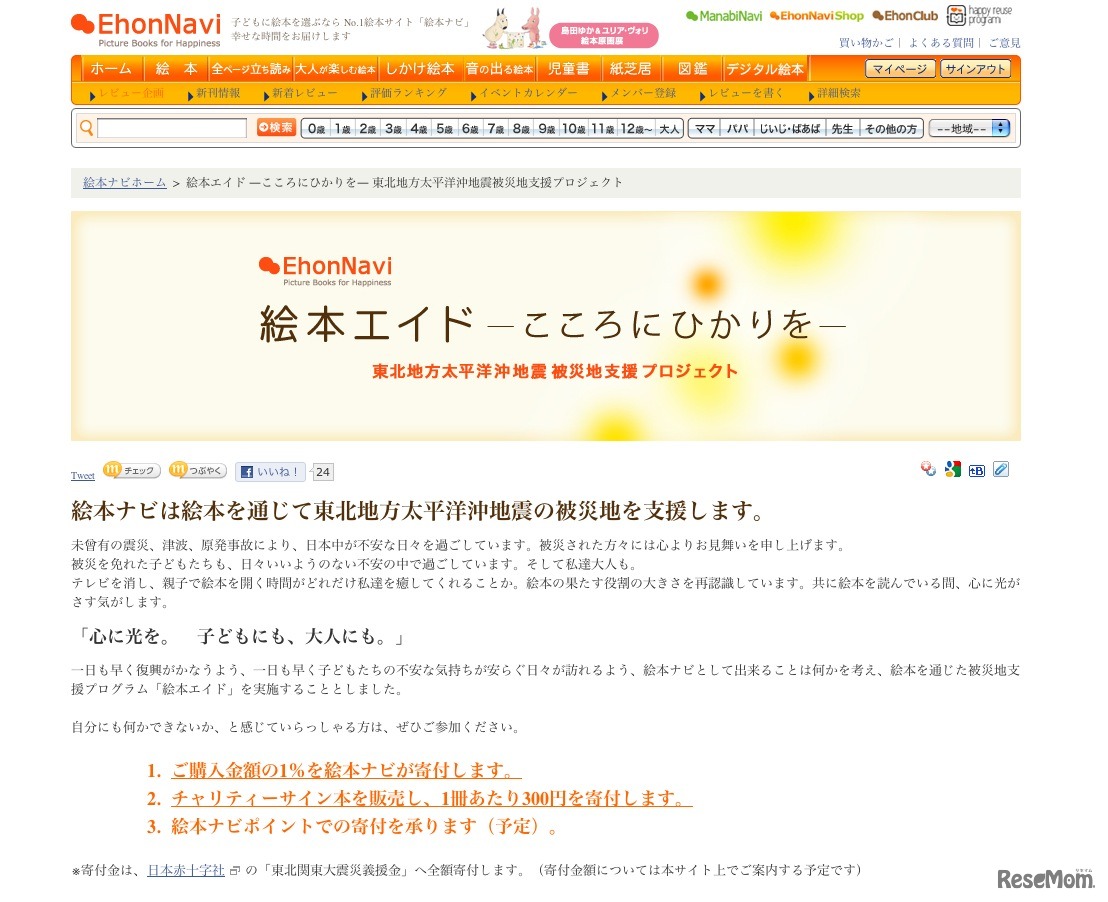Viewport: 1108px width, 902px height.
Task: Open the チャリティーサイン本 300円寄付 link
Action: [432, 799]
